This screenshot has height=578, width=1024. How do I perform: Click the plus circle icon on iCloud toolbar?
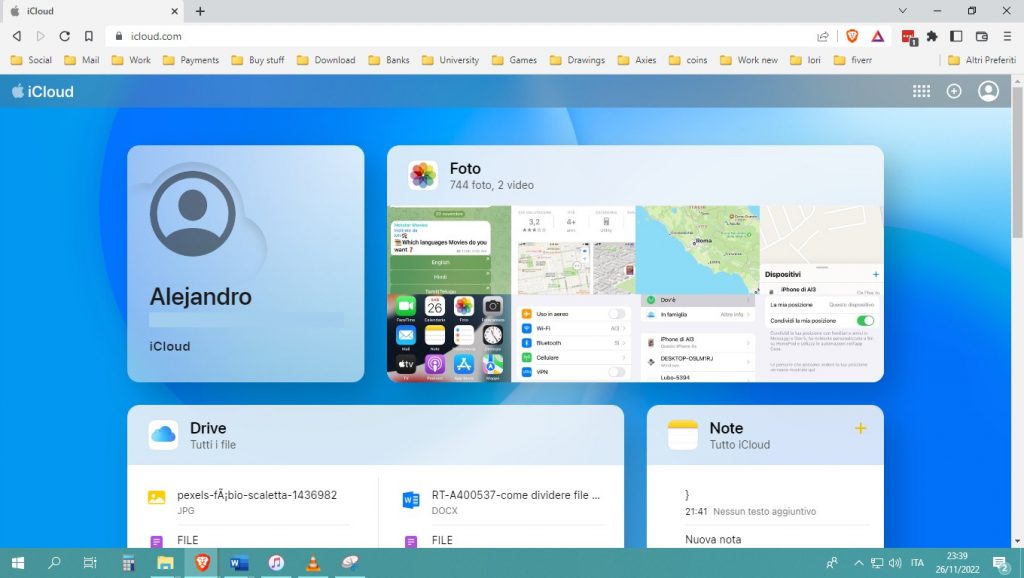point(954,91)
